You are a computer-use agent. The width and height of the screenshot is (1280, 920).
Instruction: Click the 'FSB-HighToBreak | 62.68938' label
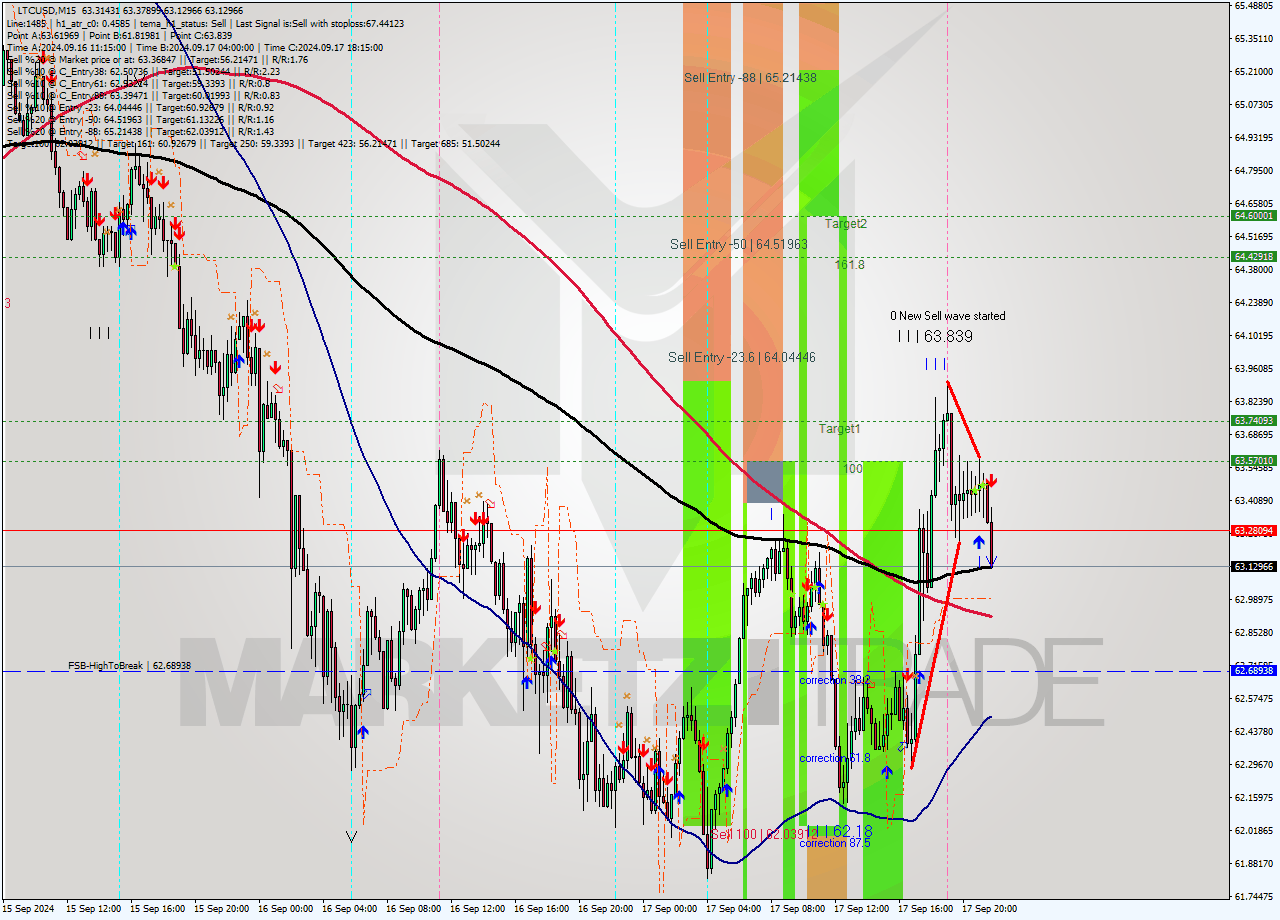click(x=129, y=665)
